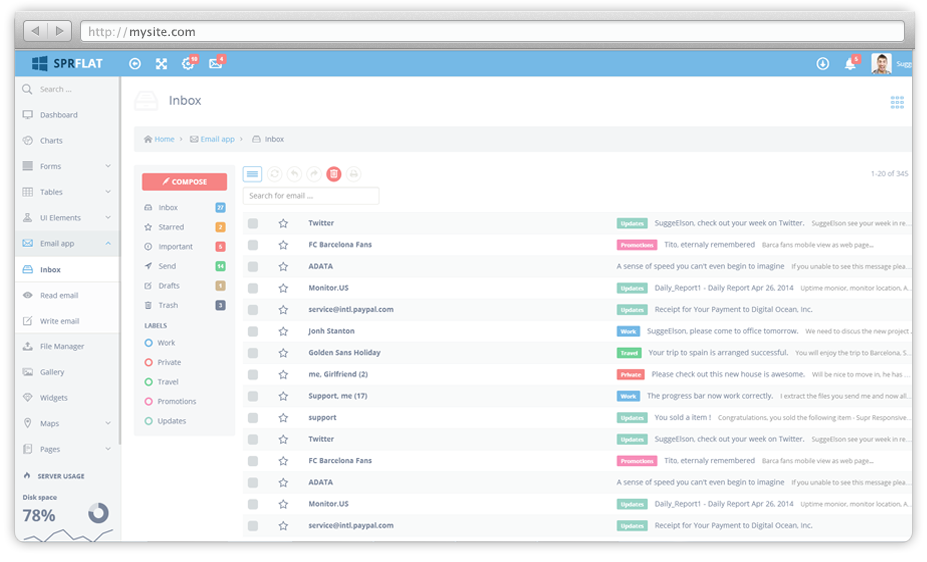This screenshot has height=562, width=927.
Task: Select the checkbox for Jonh Stanton email
Action: point(253,332)
